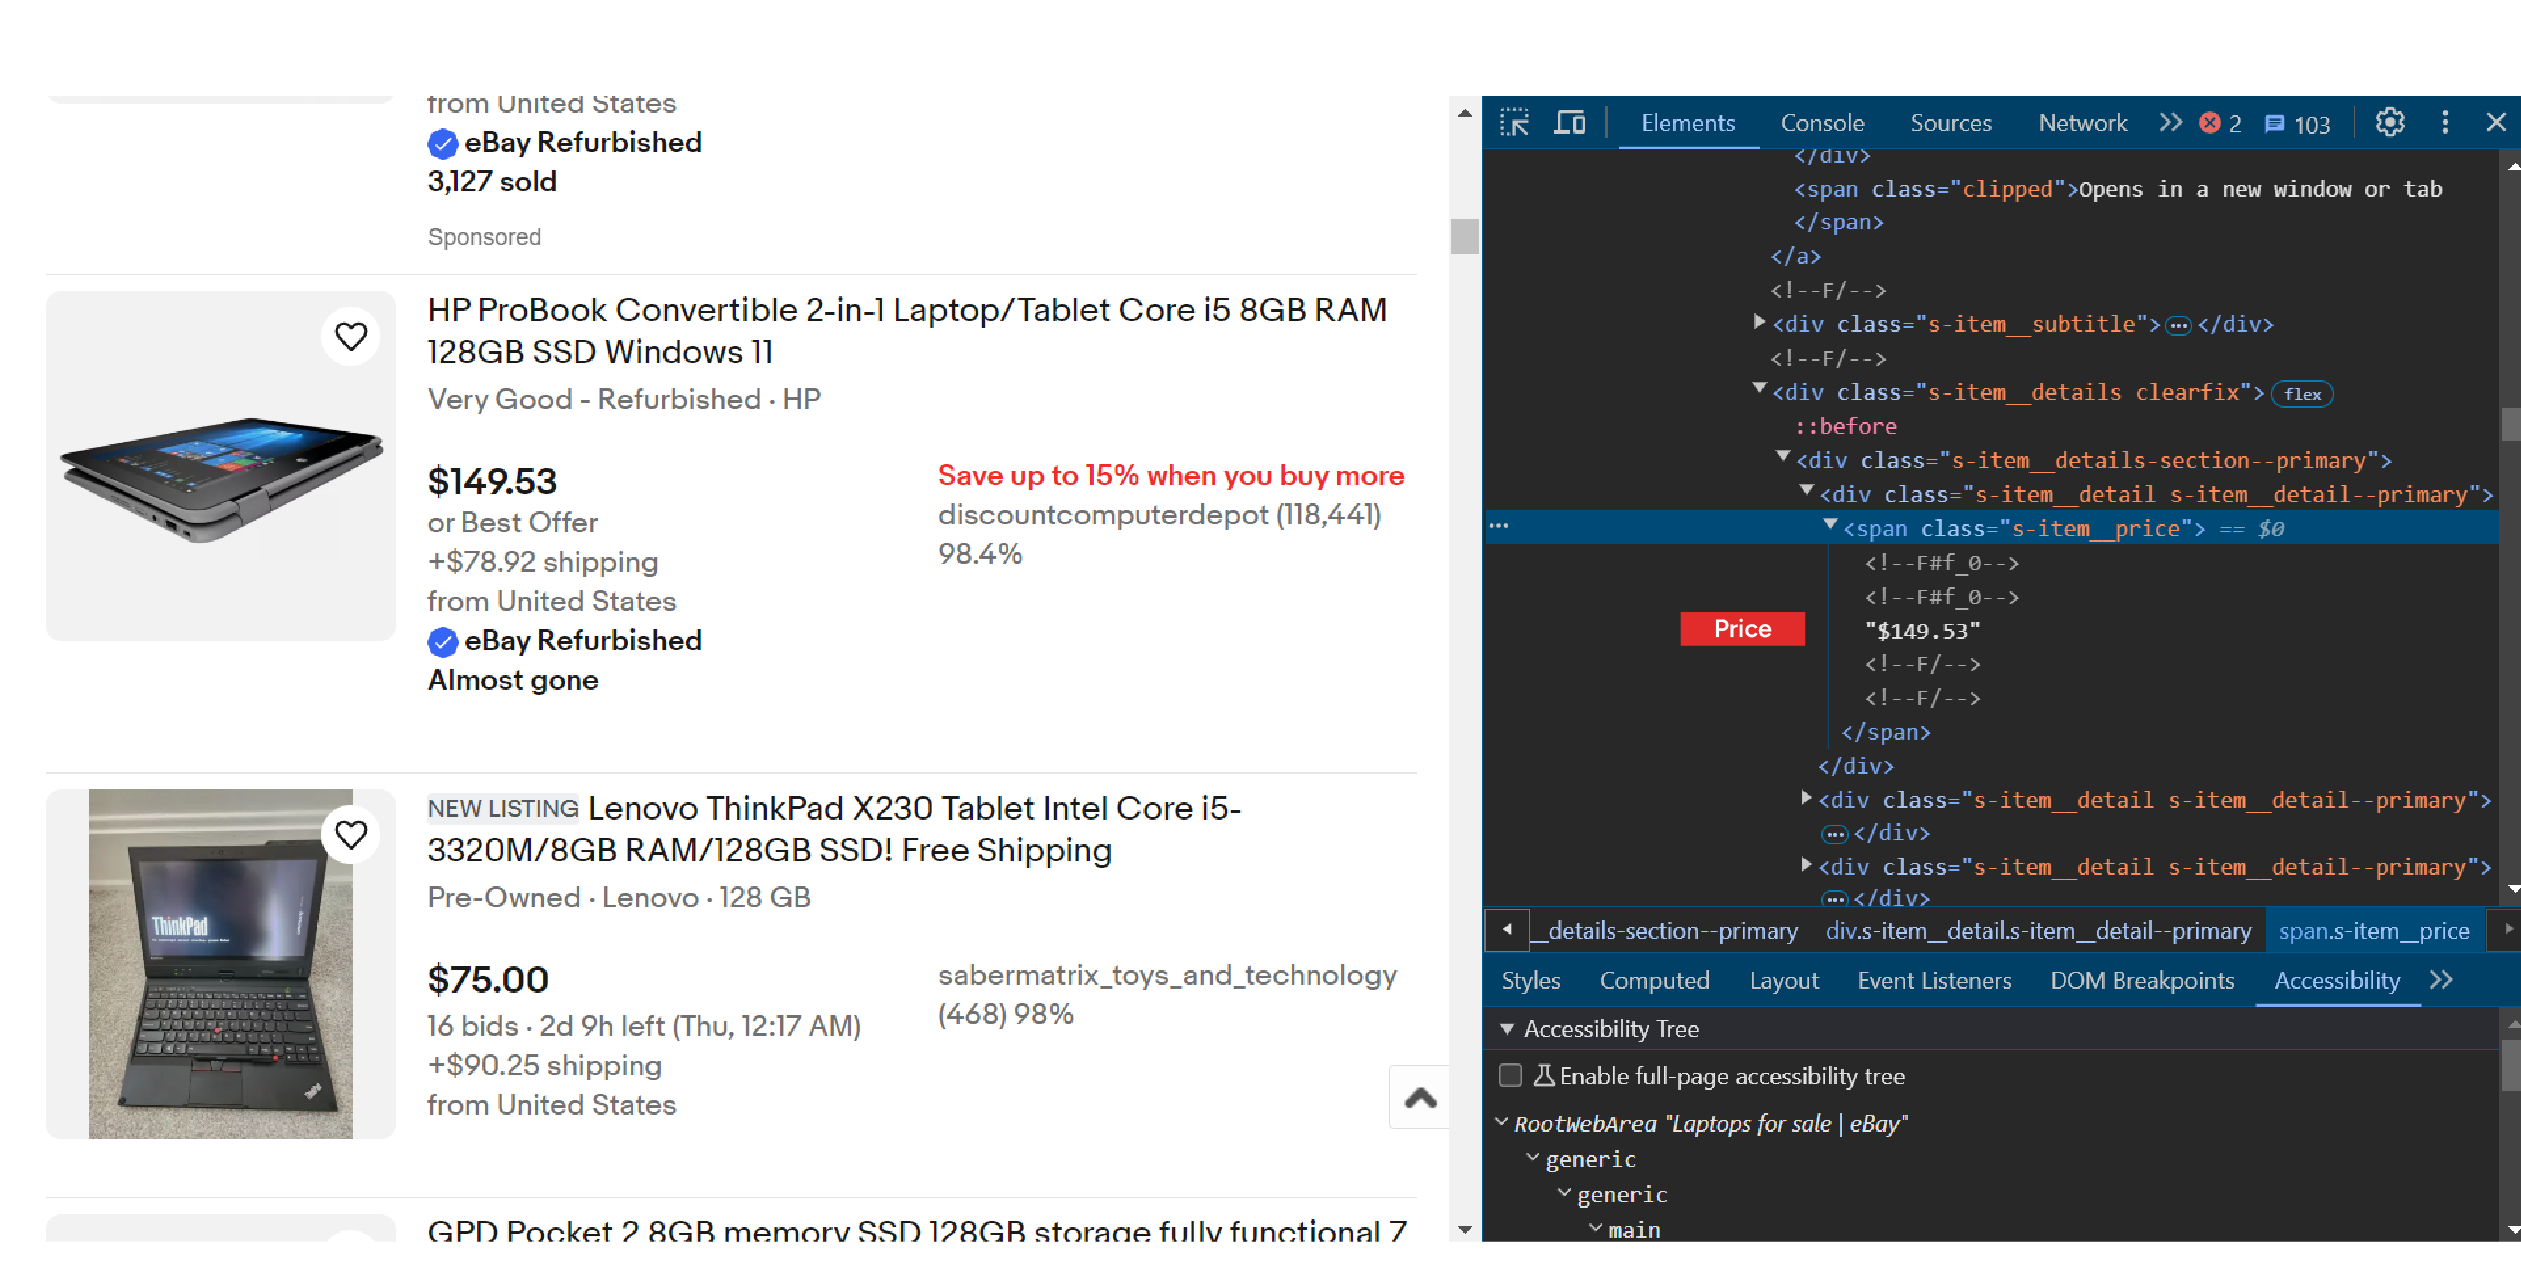
Task: Click the Save up to 15% promo text
Action: (1171, 476)
